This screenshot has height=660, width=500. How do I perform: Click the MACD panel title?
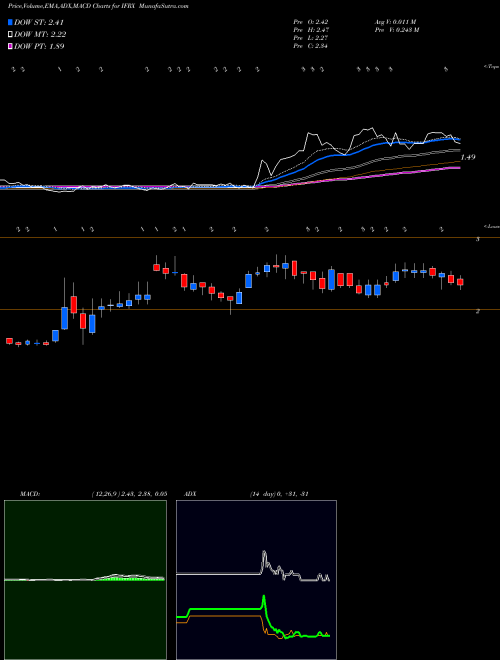coord(29,494)
